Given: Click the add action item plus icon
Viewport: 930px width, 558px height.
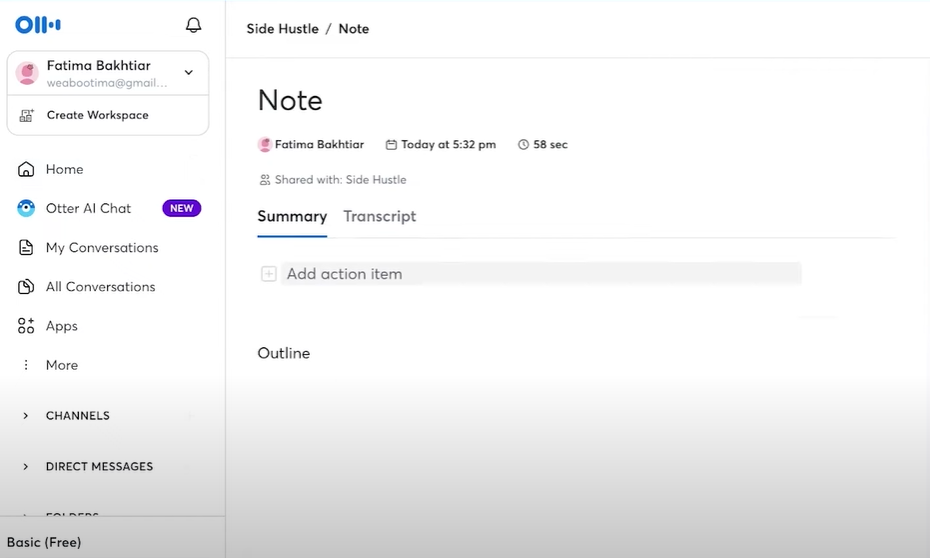Looking at the screenshot, I should [x=269, y=274].
